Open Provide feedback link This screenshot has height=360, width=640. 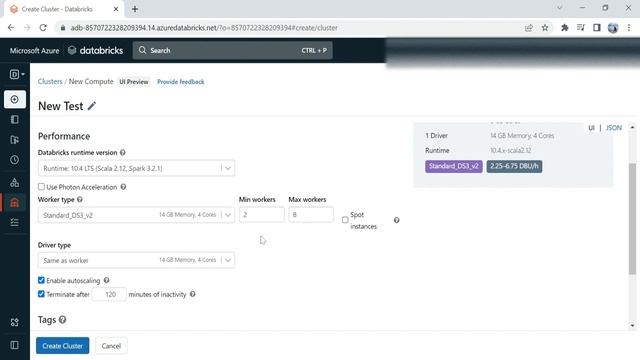pyautogui.click(x=180, y=82)
